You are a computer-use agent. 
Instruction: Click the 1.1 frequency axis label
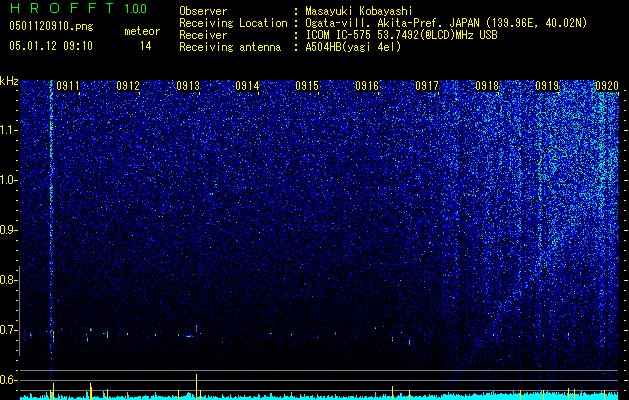click(7, 130)
